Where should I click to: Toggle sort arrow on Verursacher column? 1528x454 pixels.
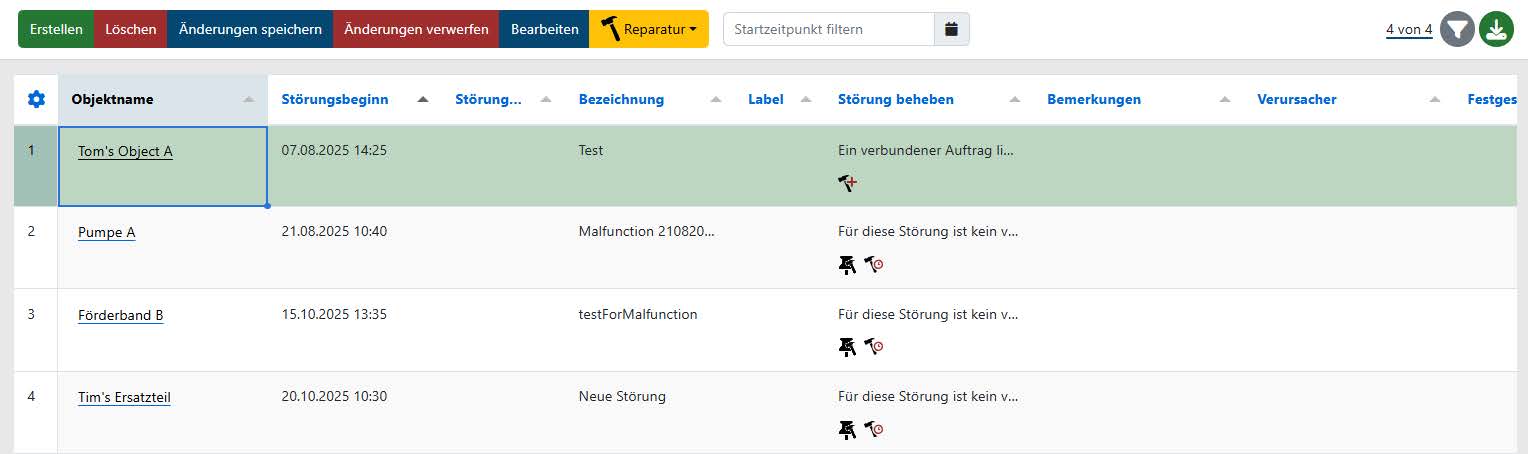pos(1435,100)
